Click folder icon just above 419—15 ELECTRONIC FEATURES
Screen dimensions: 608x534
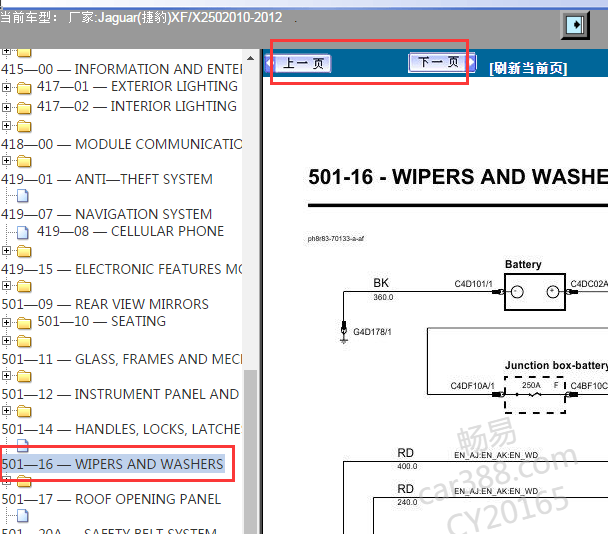pyautogui.click(x=24, y=251)
